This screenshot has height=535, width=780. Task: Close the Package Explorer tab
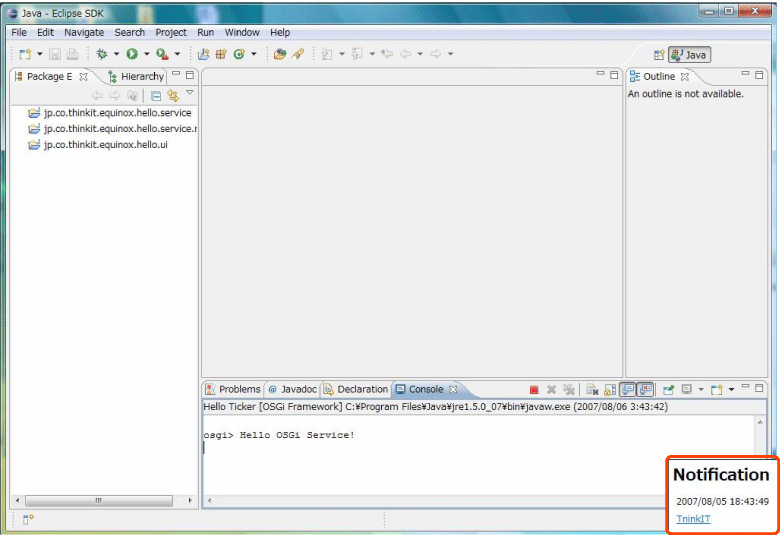pyautogui.click(x=84, y=77)
